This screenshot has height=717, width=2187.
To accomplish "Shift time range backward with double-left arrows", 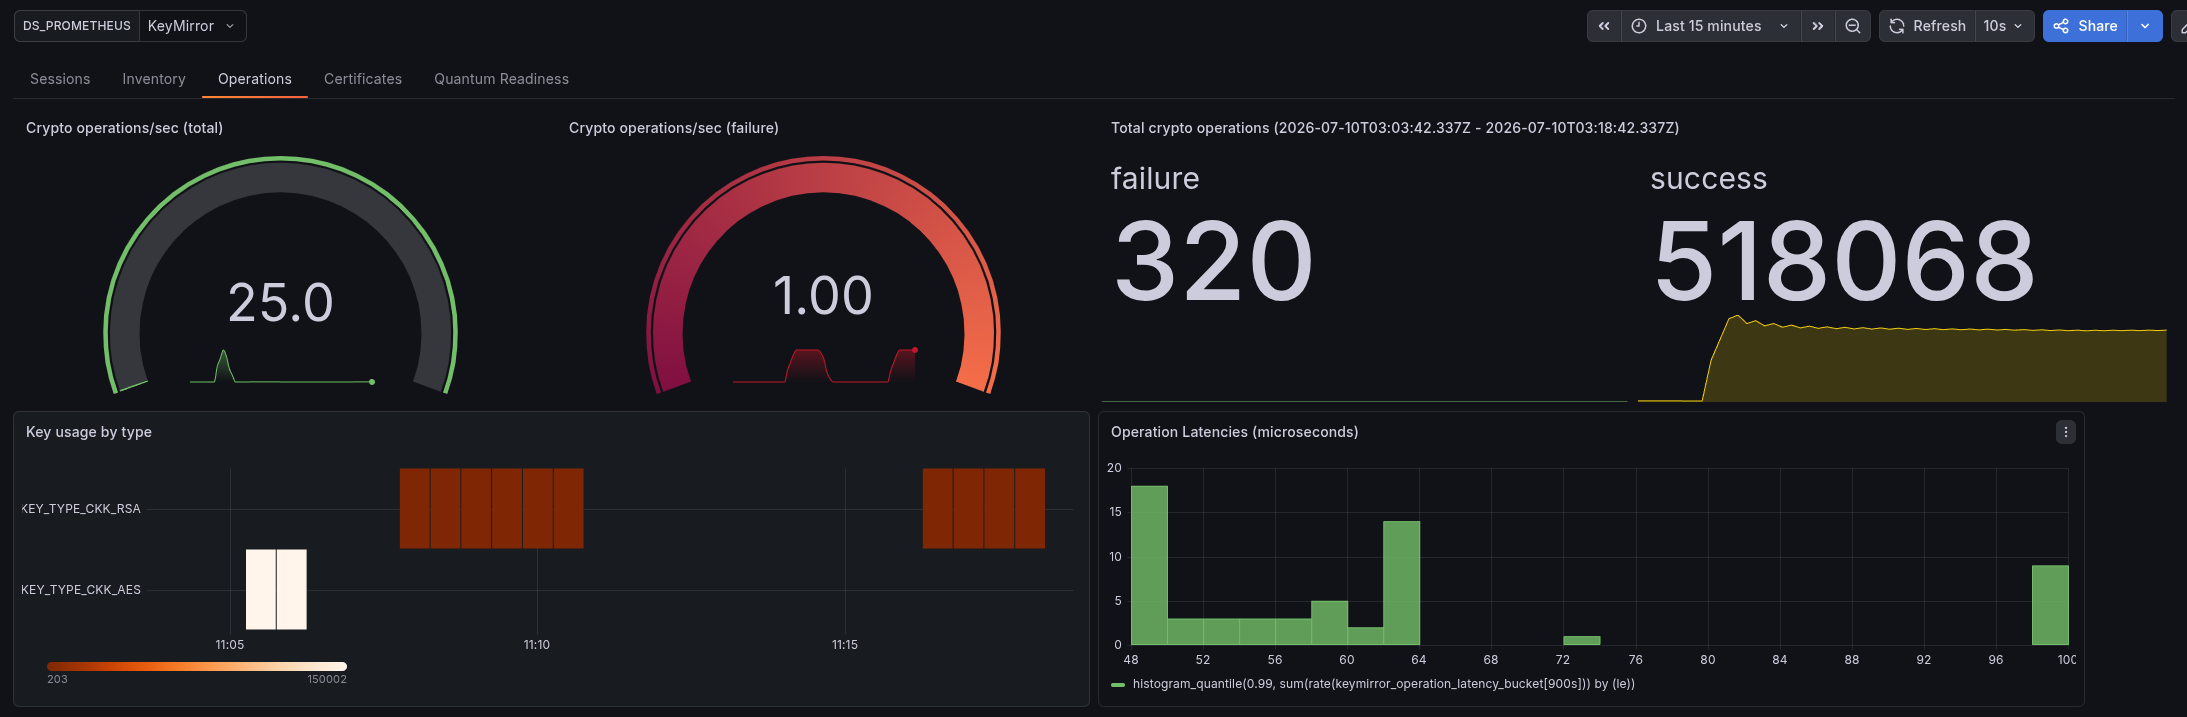I will [x=1604, y=26].
